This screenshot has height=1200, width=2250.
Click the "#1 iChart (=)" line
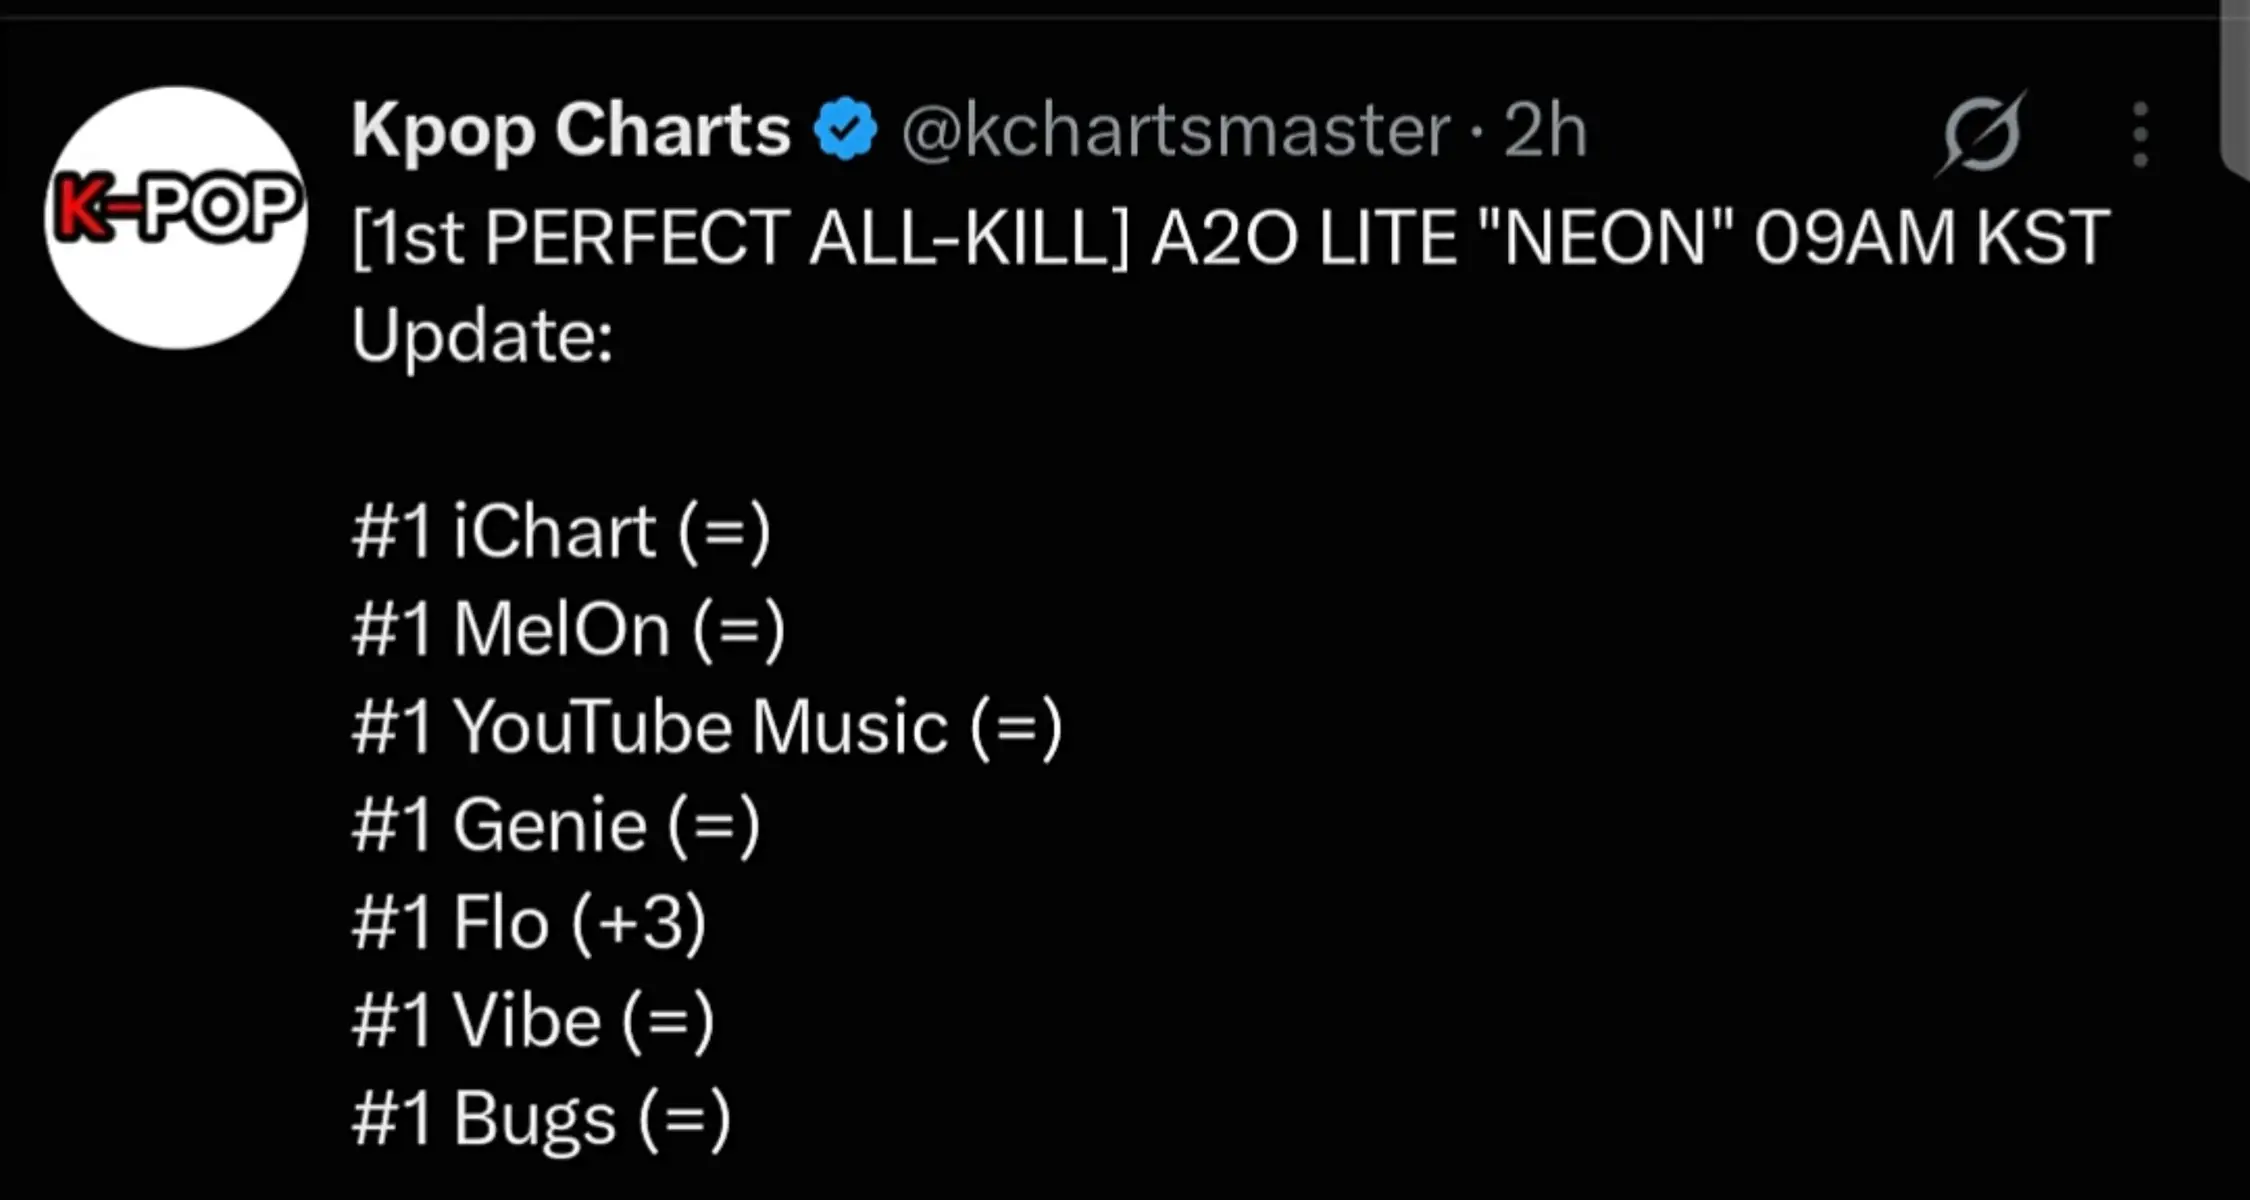561,531
